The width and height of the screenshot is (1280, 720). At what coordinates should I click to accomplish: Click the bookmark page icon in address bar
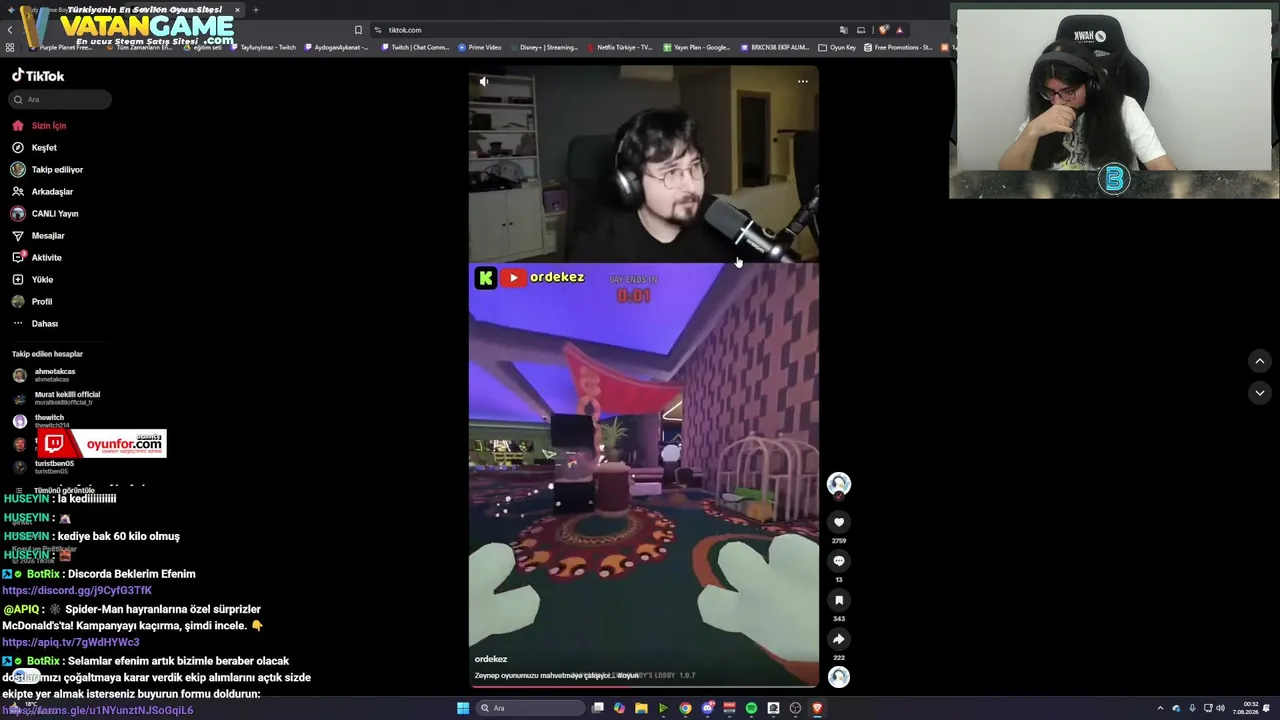pos(358,30)
